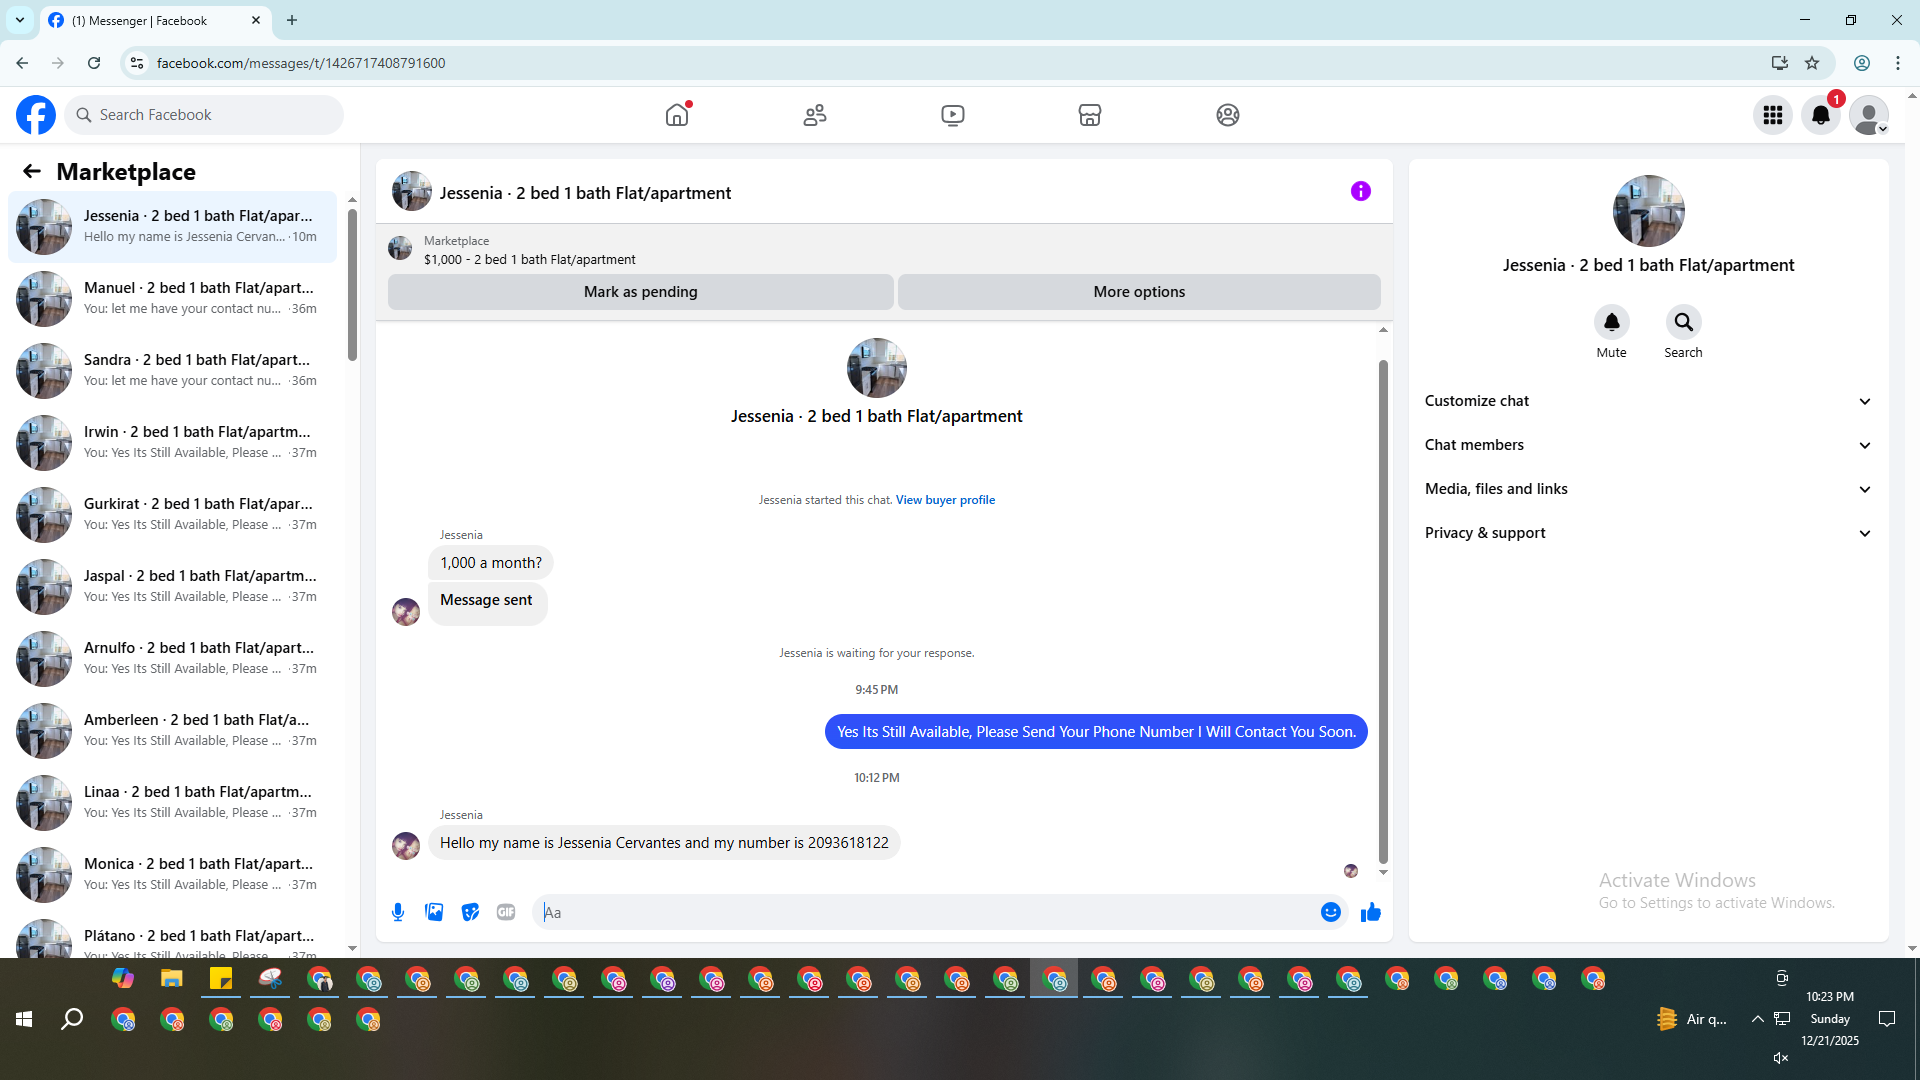Expand Media, files and links section

coord(1648,489)
